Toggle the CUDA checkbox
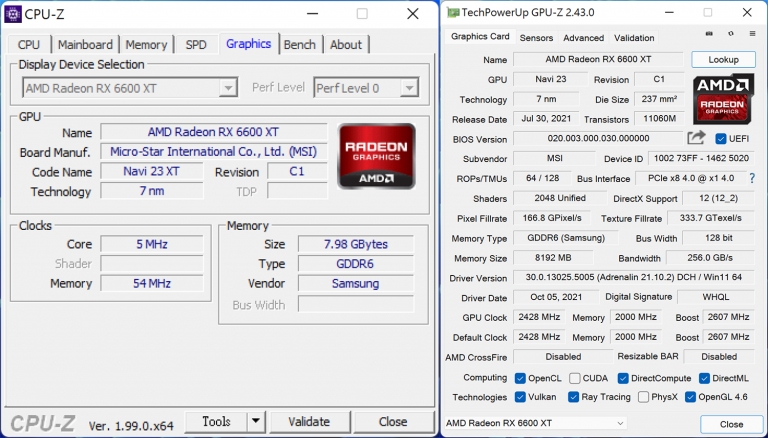The image size is (768, 438). coord(575,378)
